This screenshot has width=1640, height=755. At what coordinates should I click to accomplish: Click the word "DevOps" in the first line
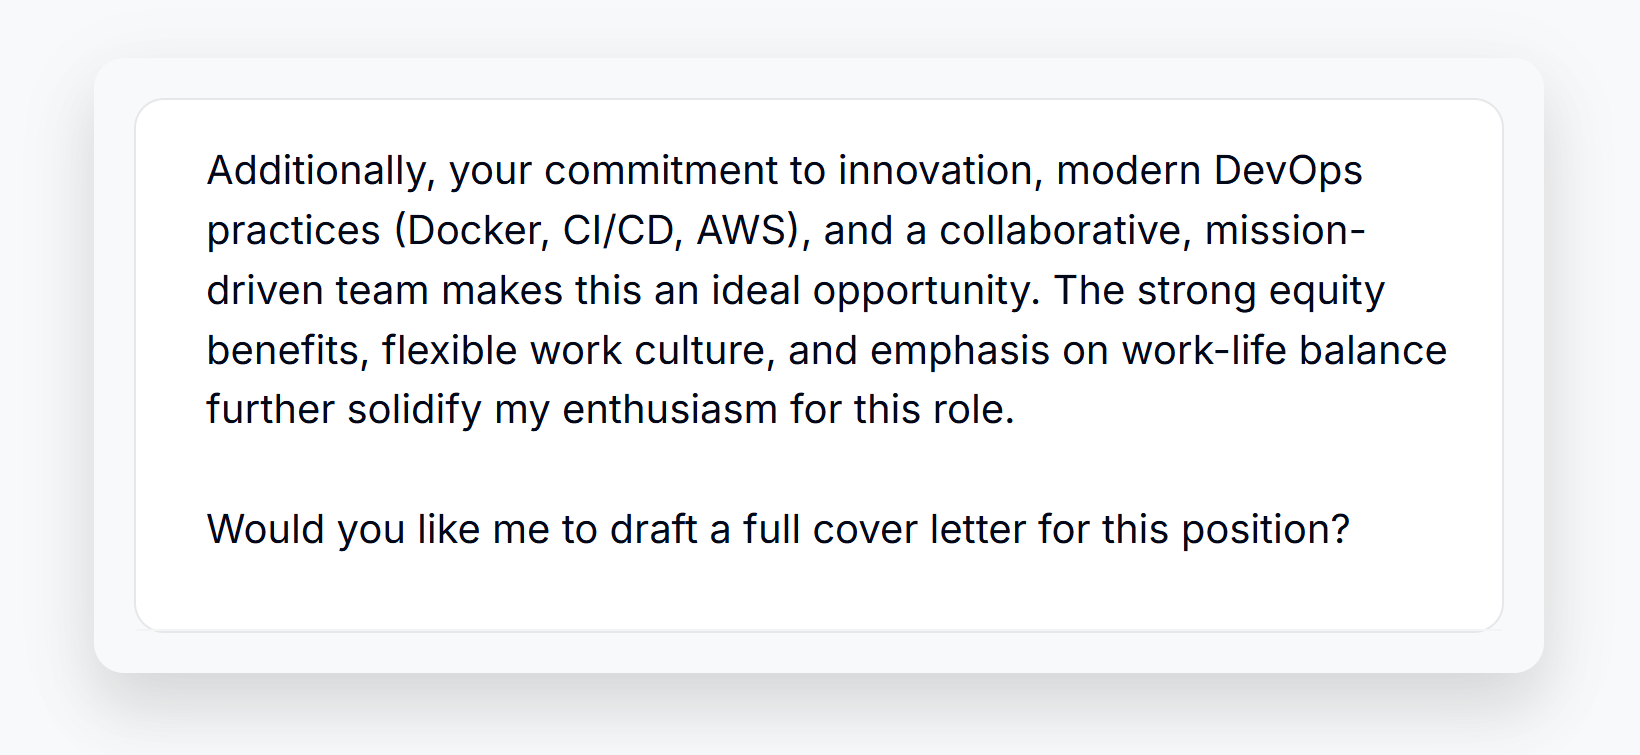(1288, 171)
